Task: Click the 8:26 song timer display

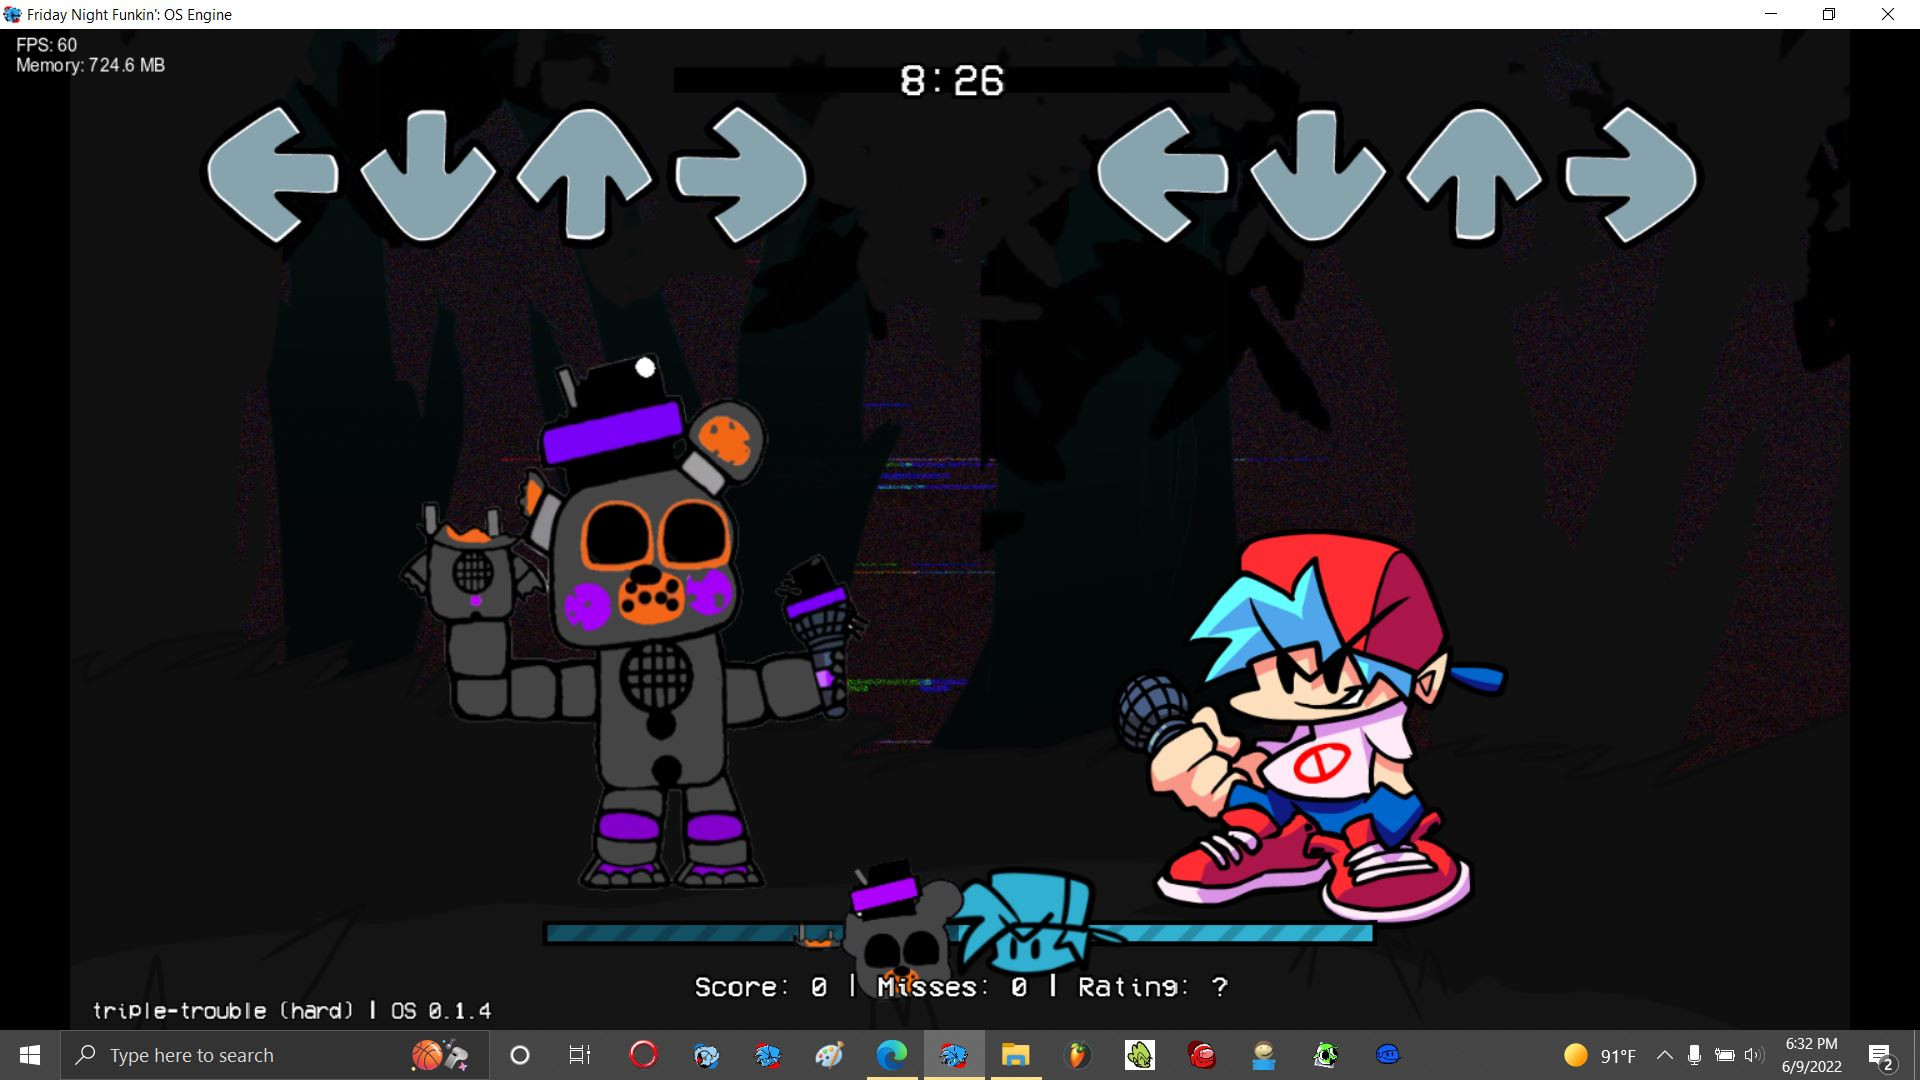Action: [951, 82]
